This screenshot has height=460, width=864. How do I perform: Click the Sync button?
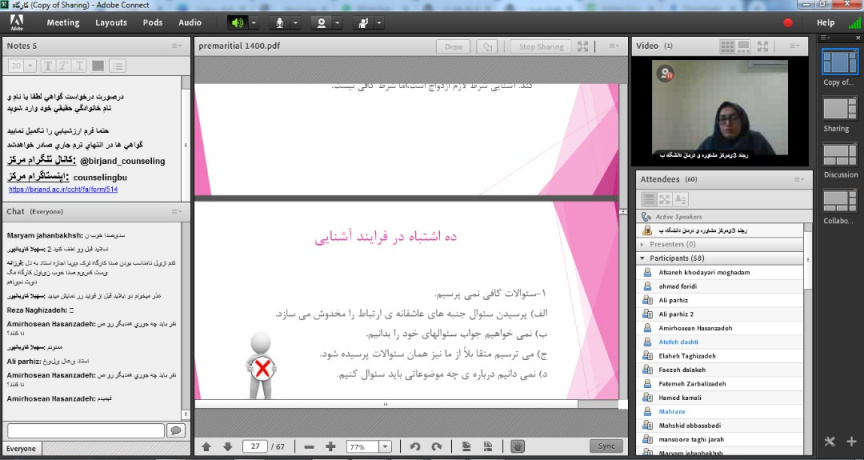(606, 446)
